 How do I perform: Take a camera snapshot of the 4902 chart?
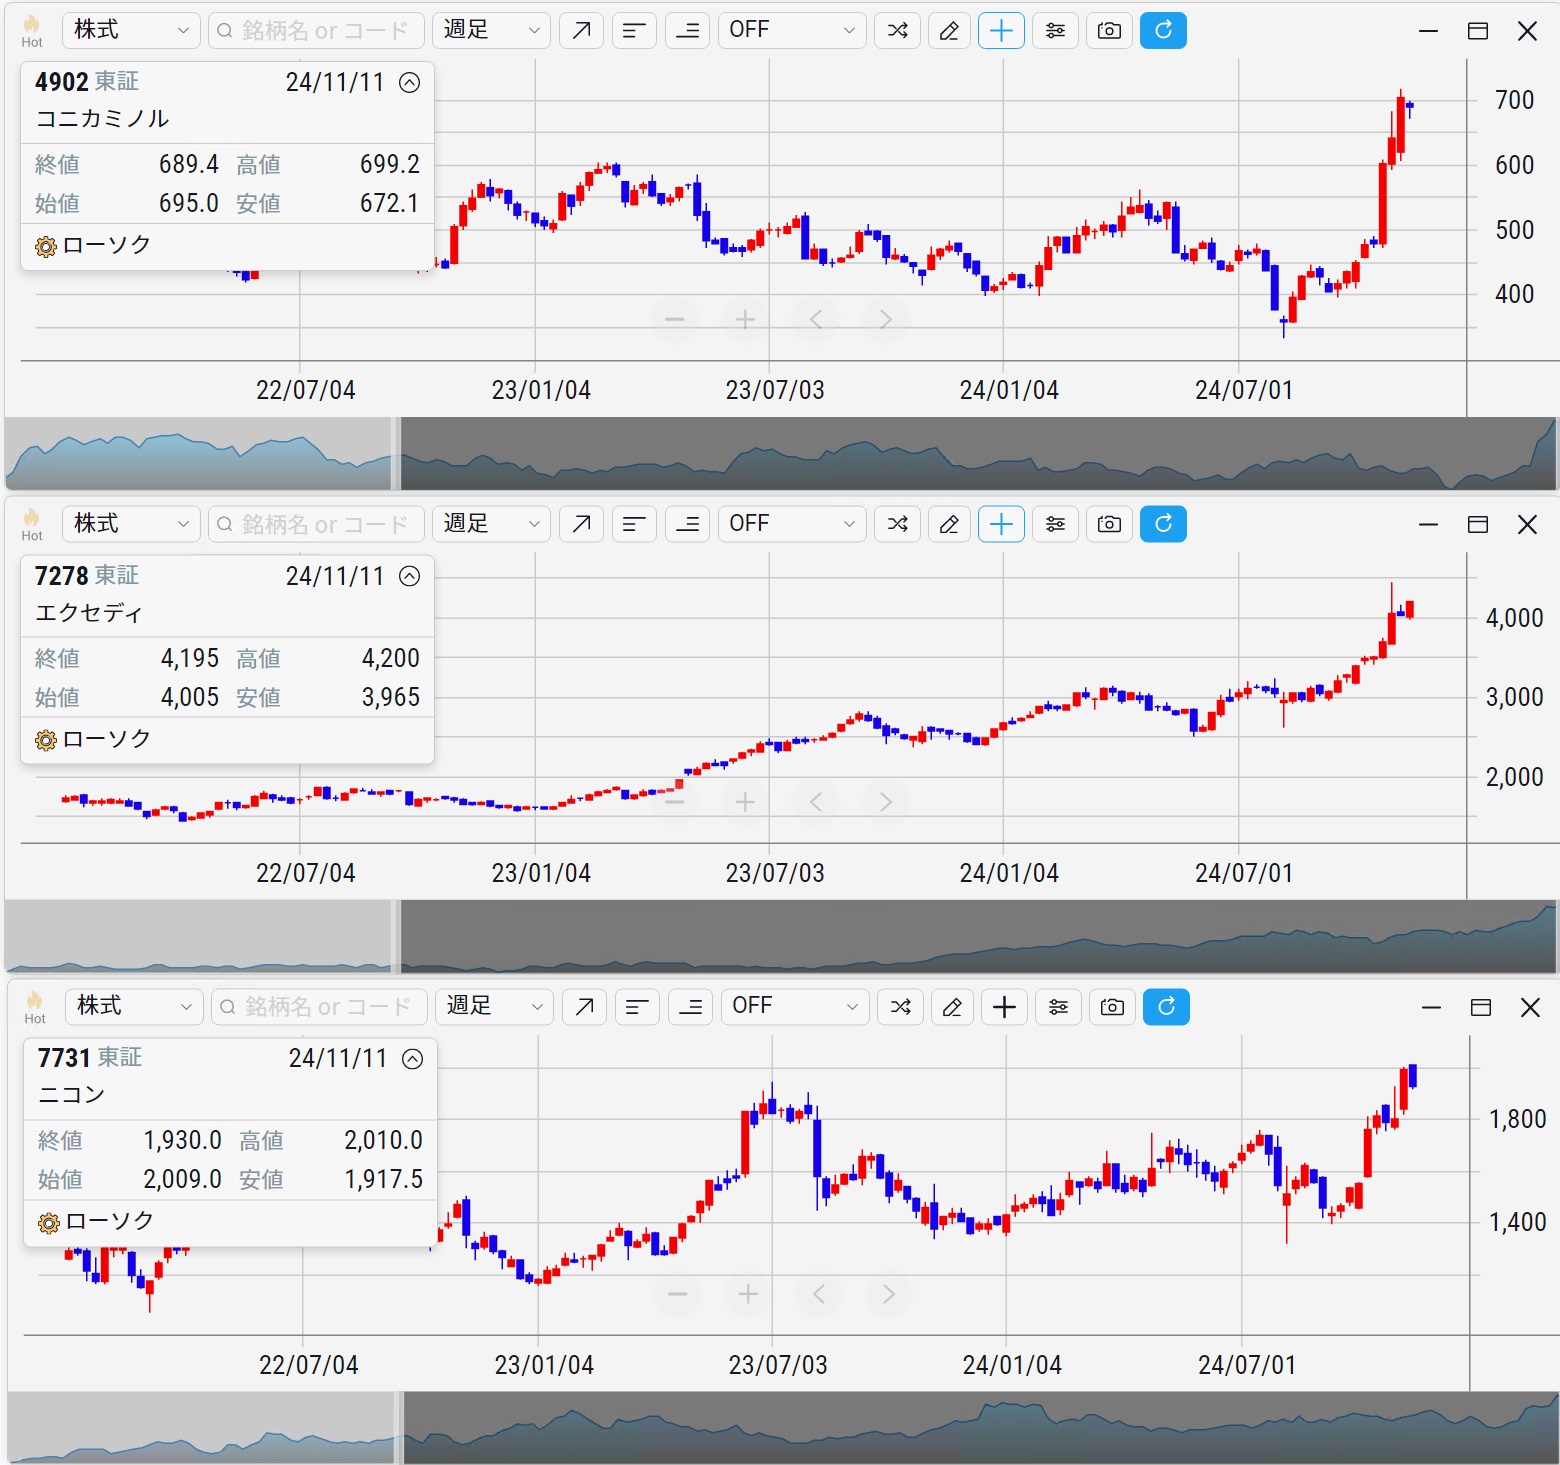click(x=1109, y=30)
